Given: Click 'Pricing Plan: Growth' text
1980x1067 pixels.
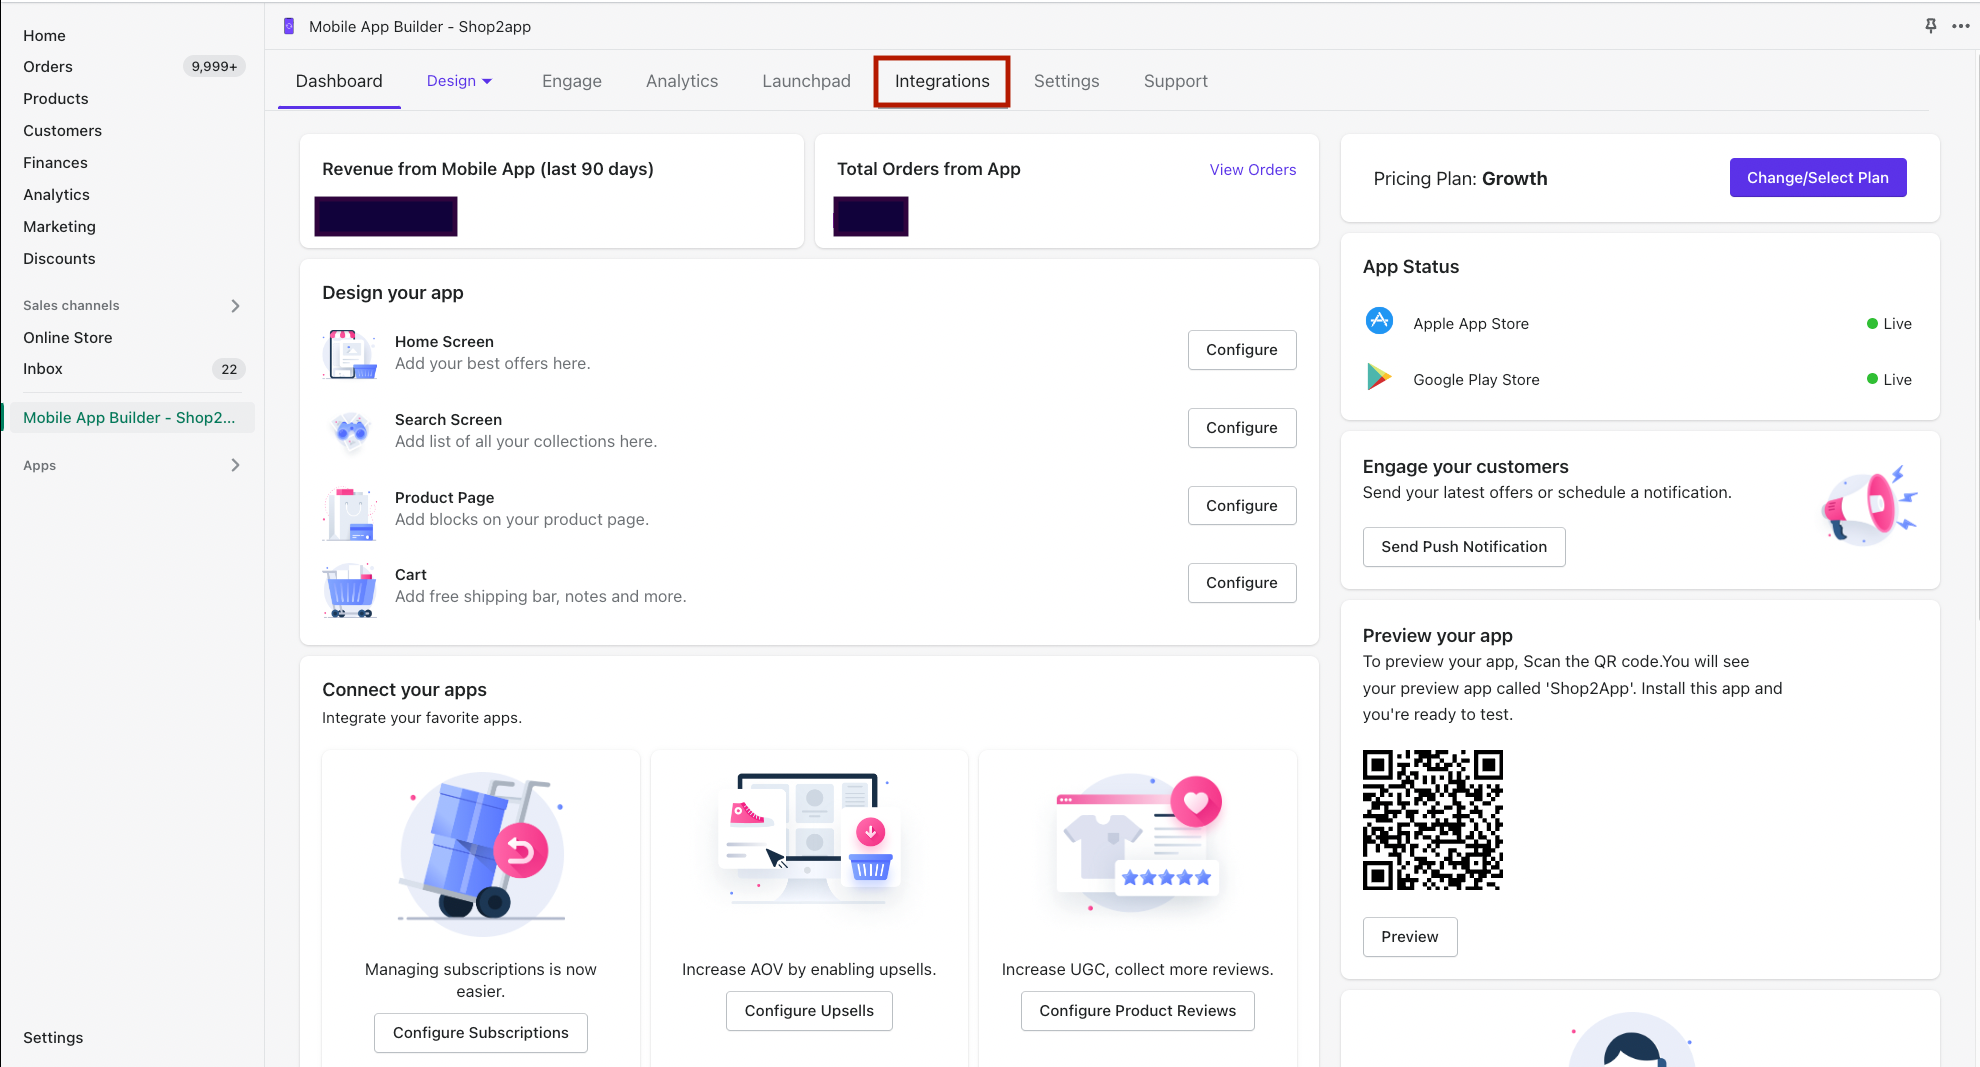Looking at the screenshot, I should coord(1460,178).
